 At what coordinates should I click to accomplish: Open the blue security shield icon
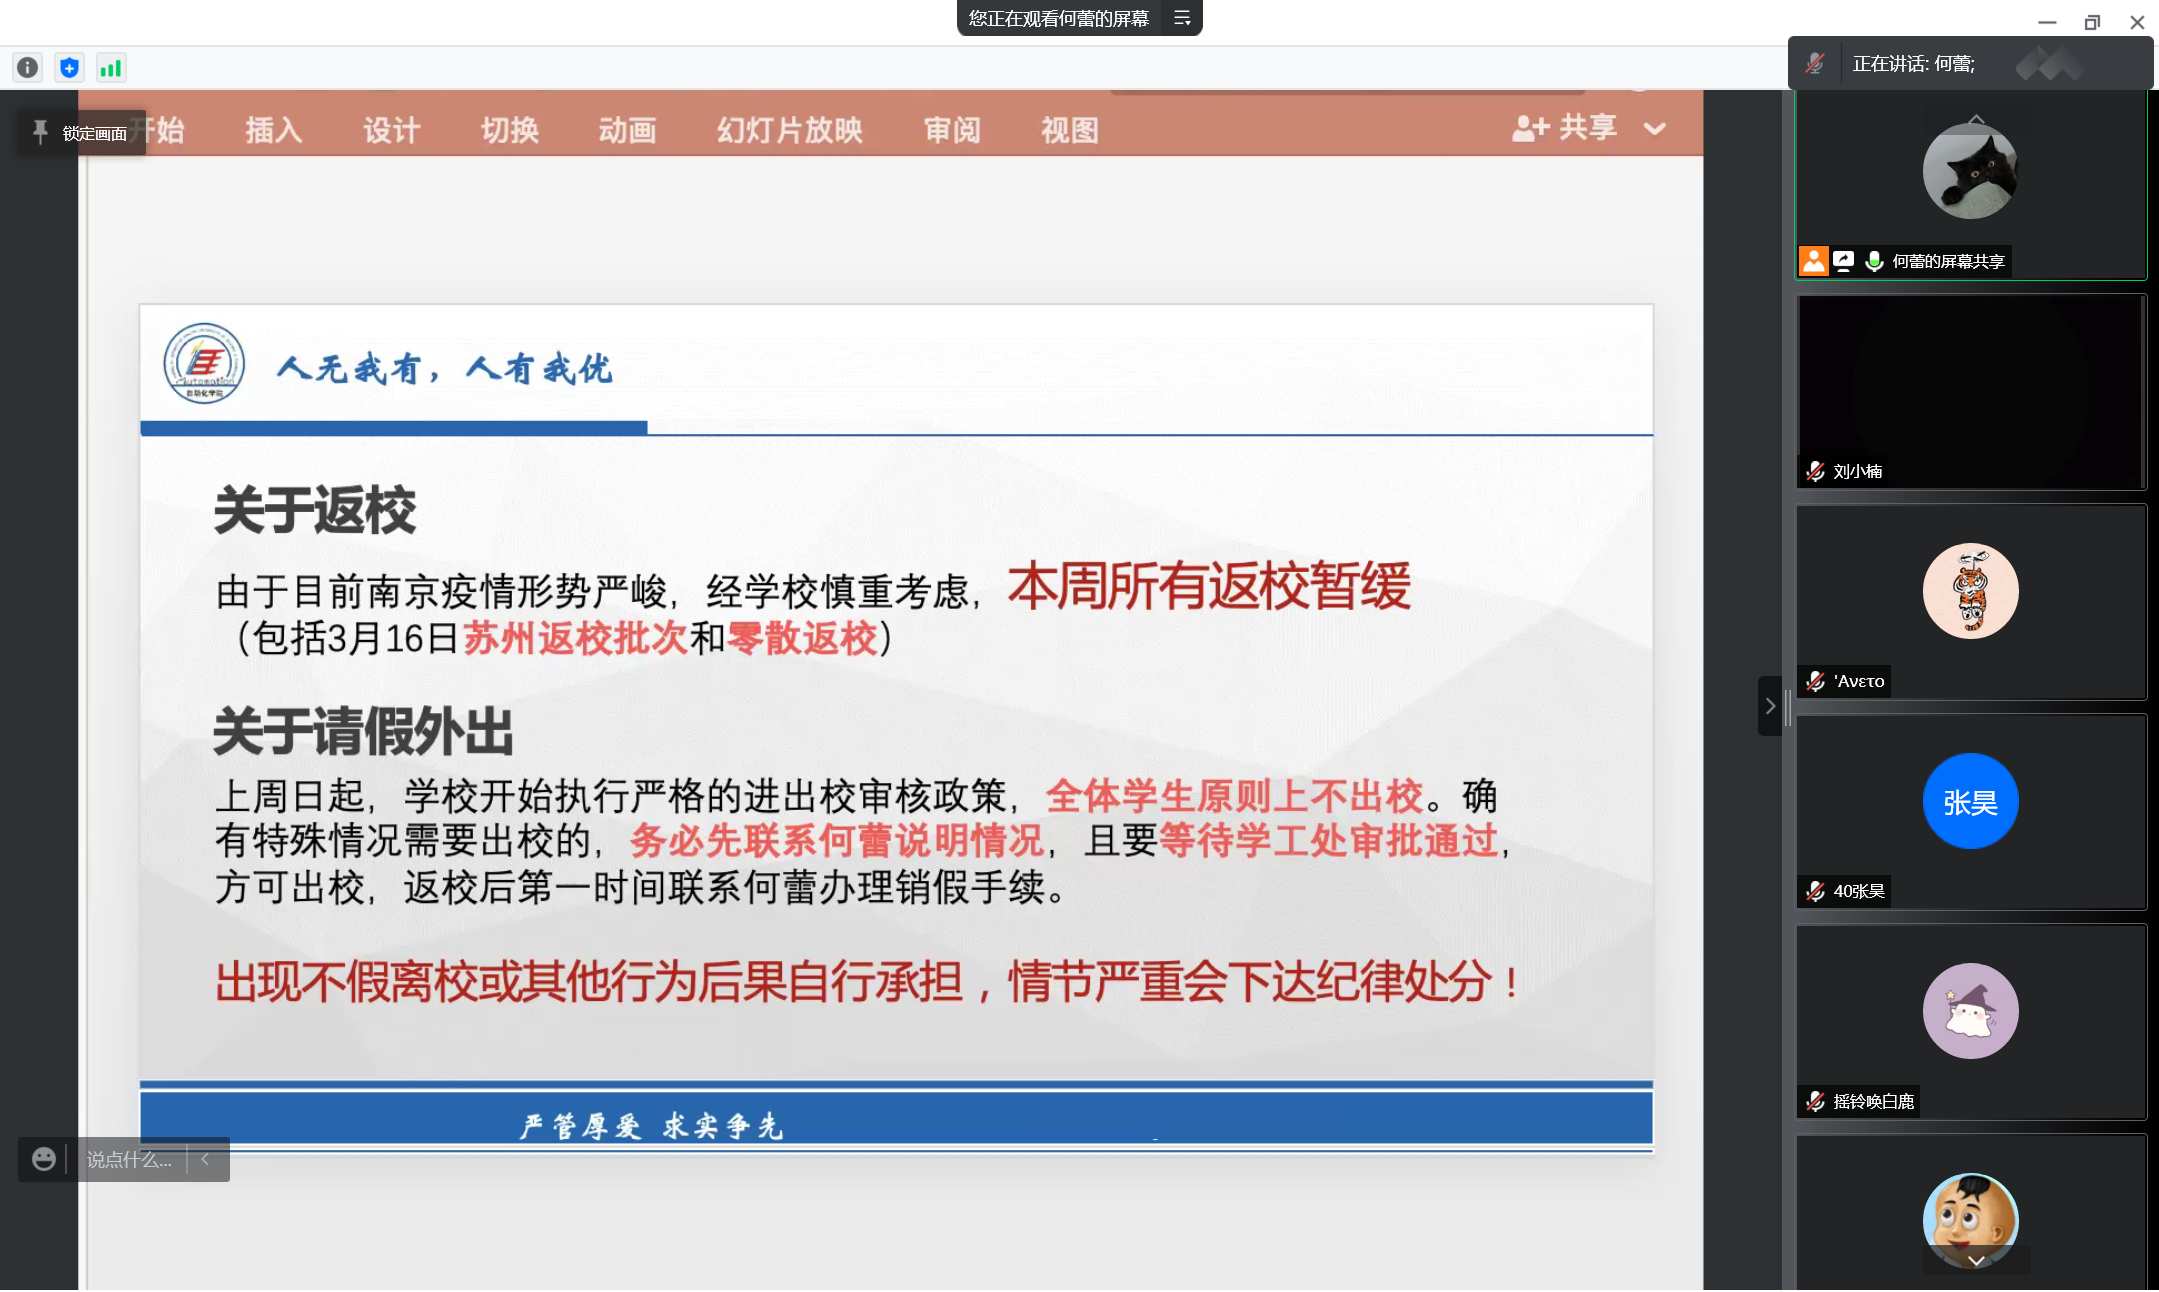coord(69,68)
